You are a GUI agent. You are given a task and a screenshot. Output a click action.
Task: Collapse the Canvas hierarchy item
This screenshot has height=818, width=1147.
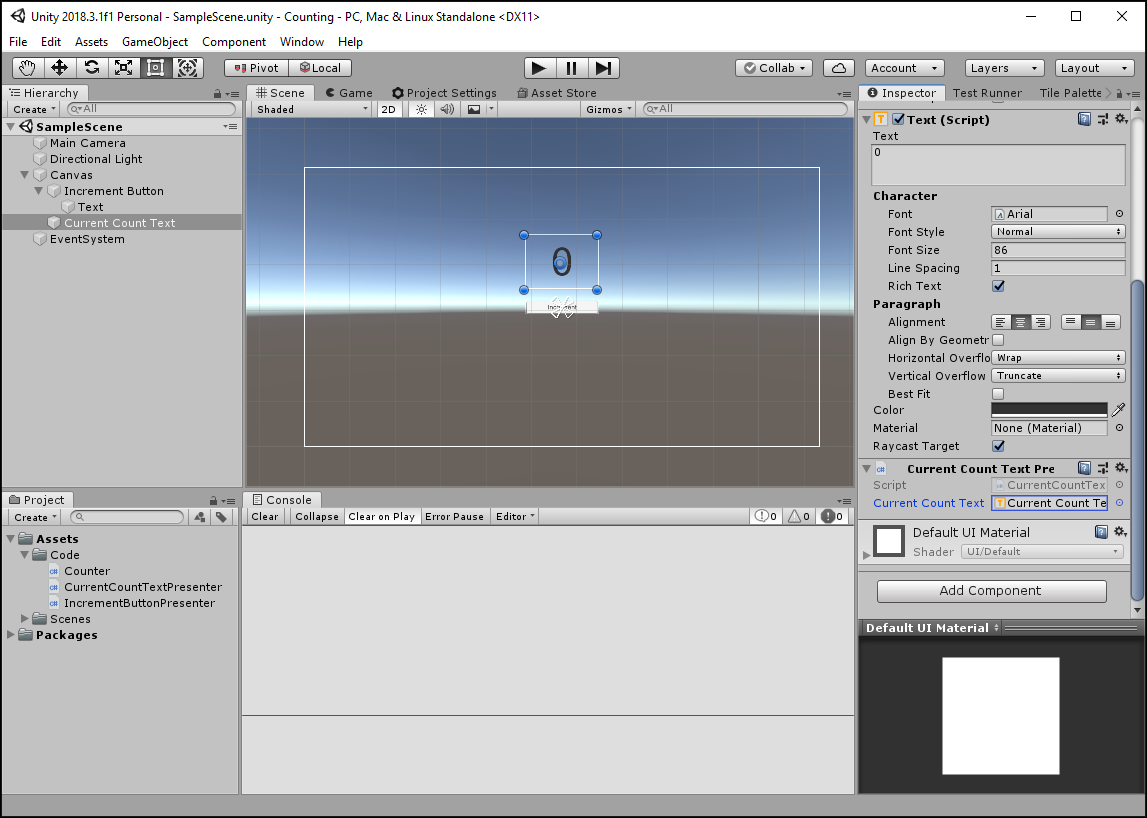click(24, 175)
